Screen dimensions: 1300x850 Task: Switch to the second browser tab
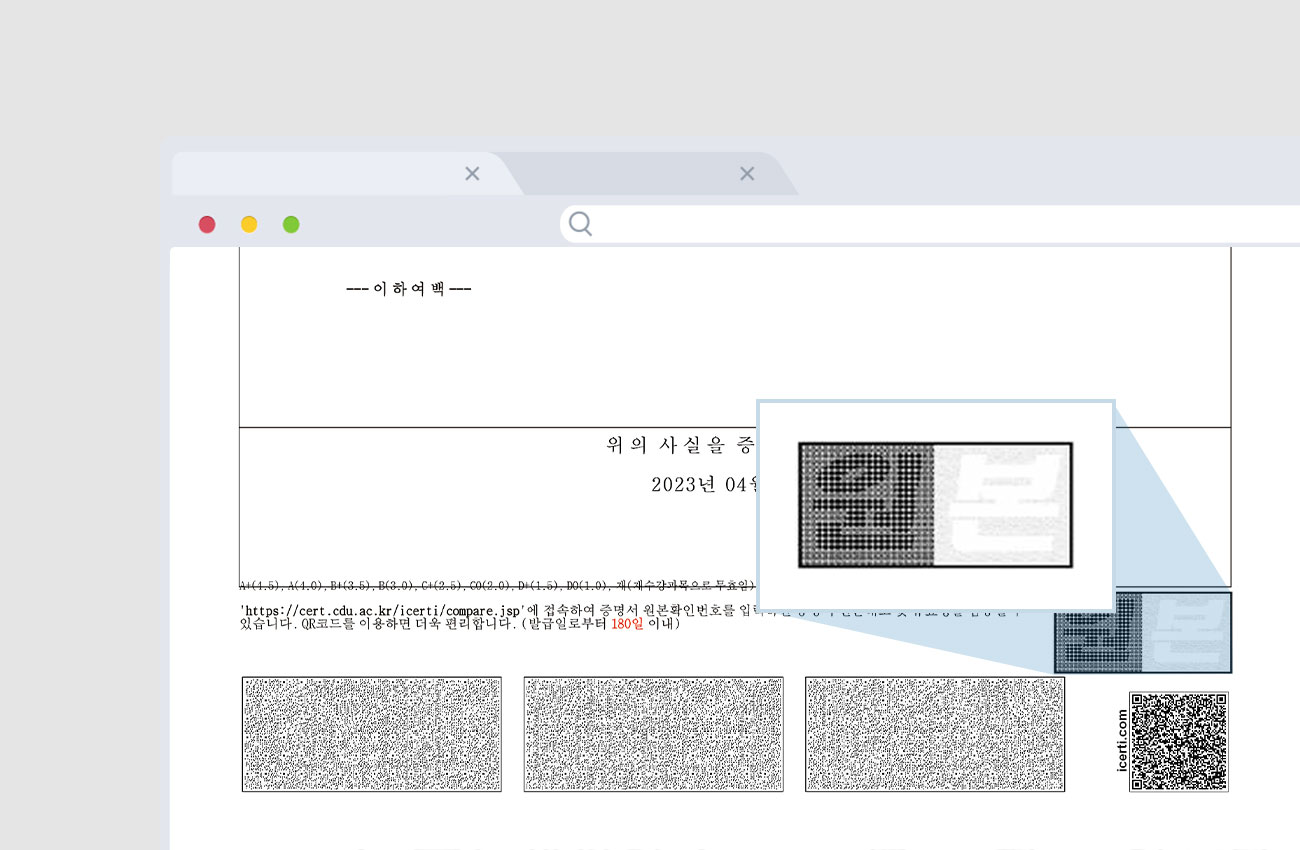(620, 175)
